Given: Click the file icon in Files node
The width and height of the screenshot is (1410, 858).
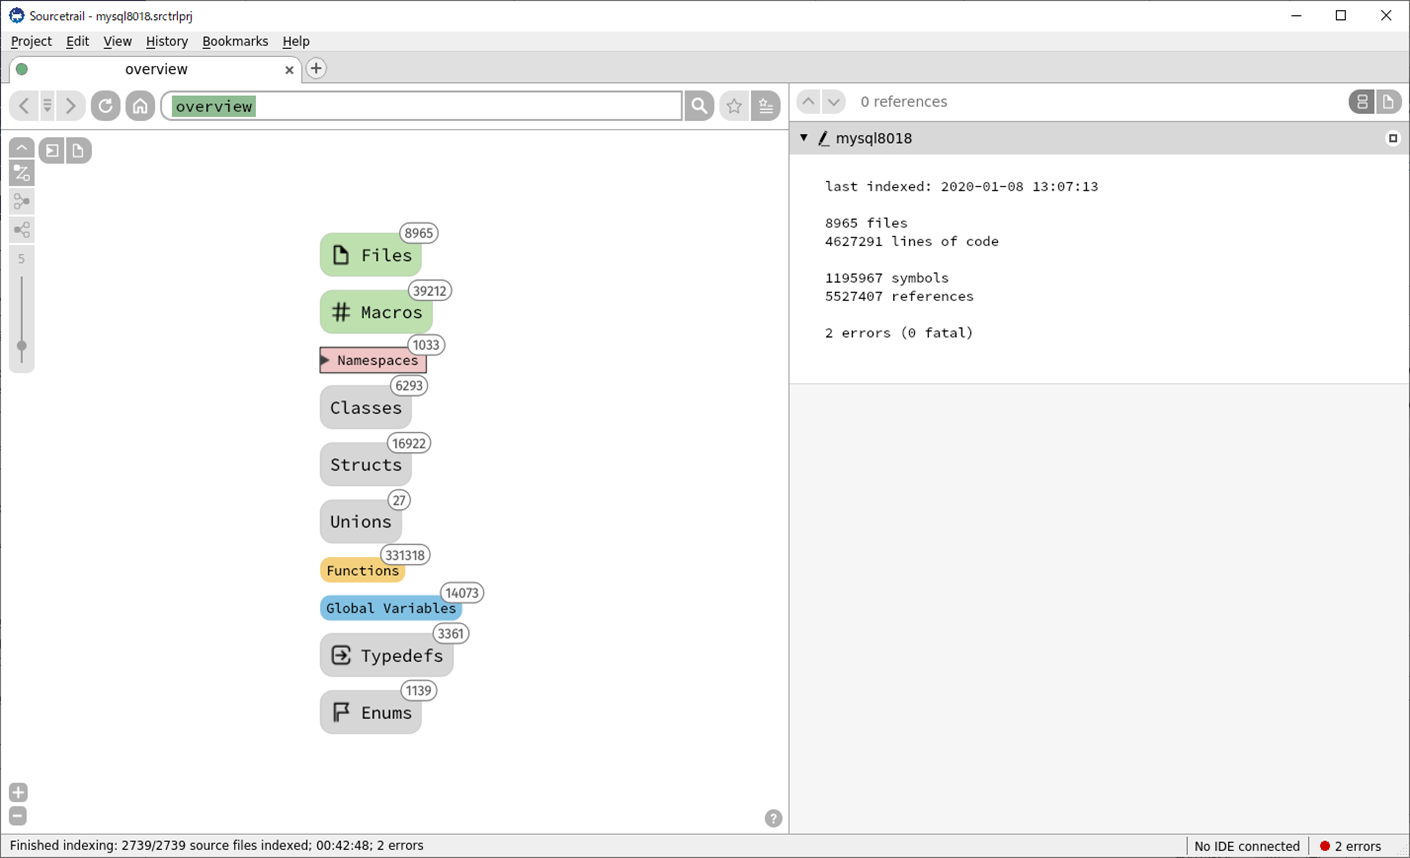Looking at the screenshot, I should [341, 255].
